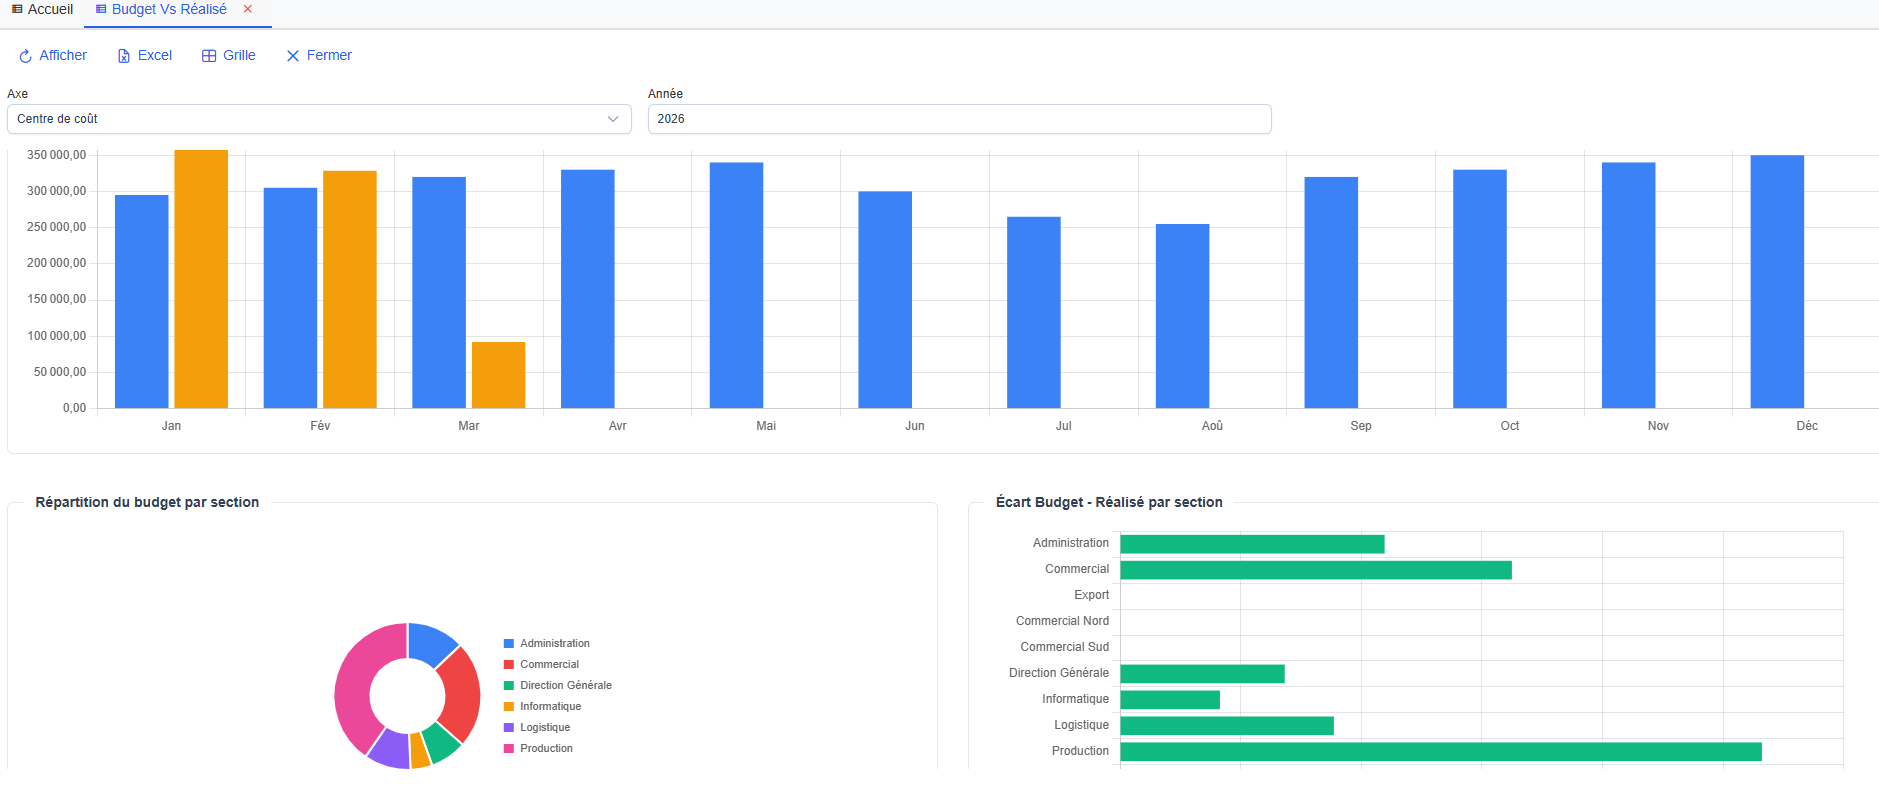1879x808 pixels.
Task: Click the Accueil tab icon
Action: (x=17, y=9)
